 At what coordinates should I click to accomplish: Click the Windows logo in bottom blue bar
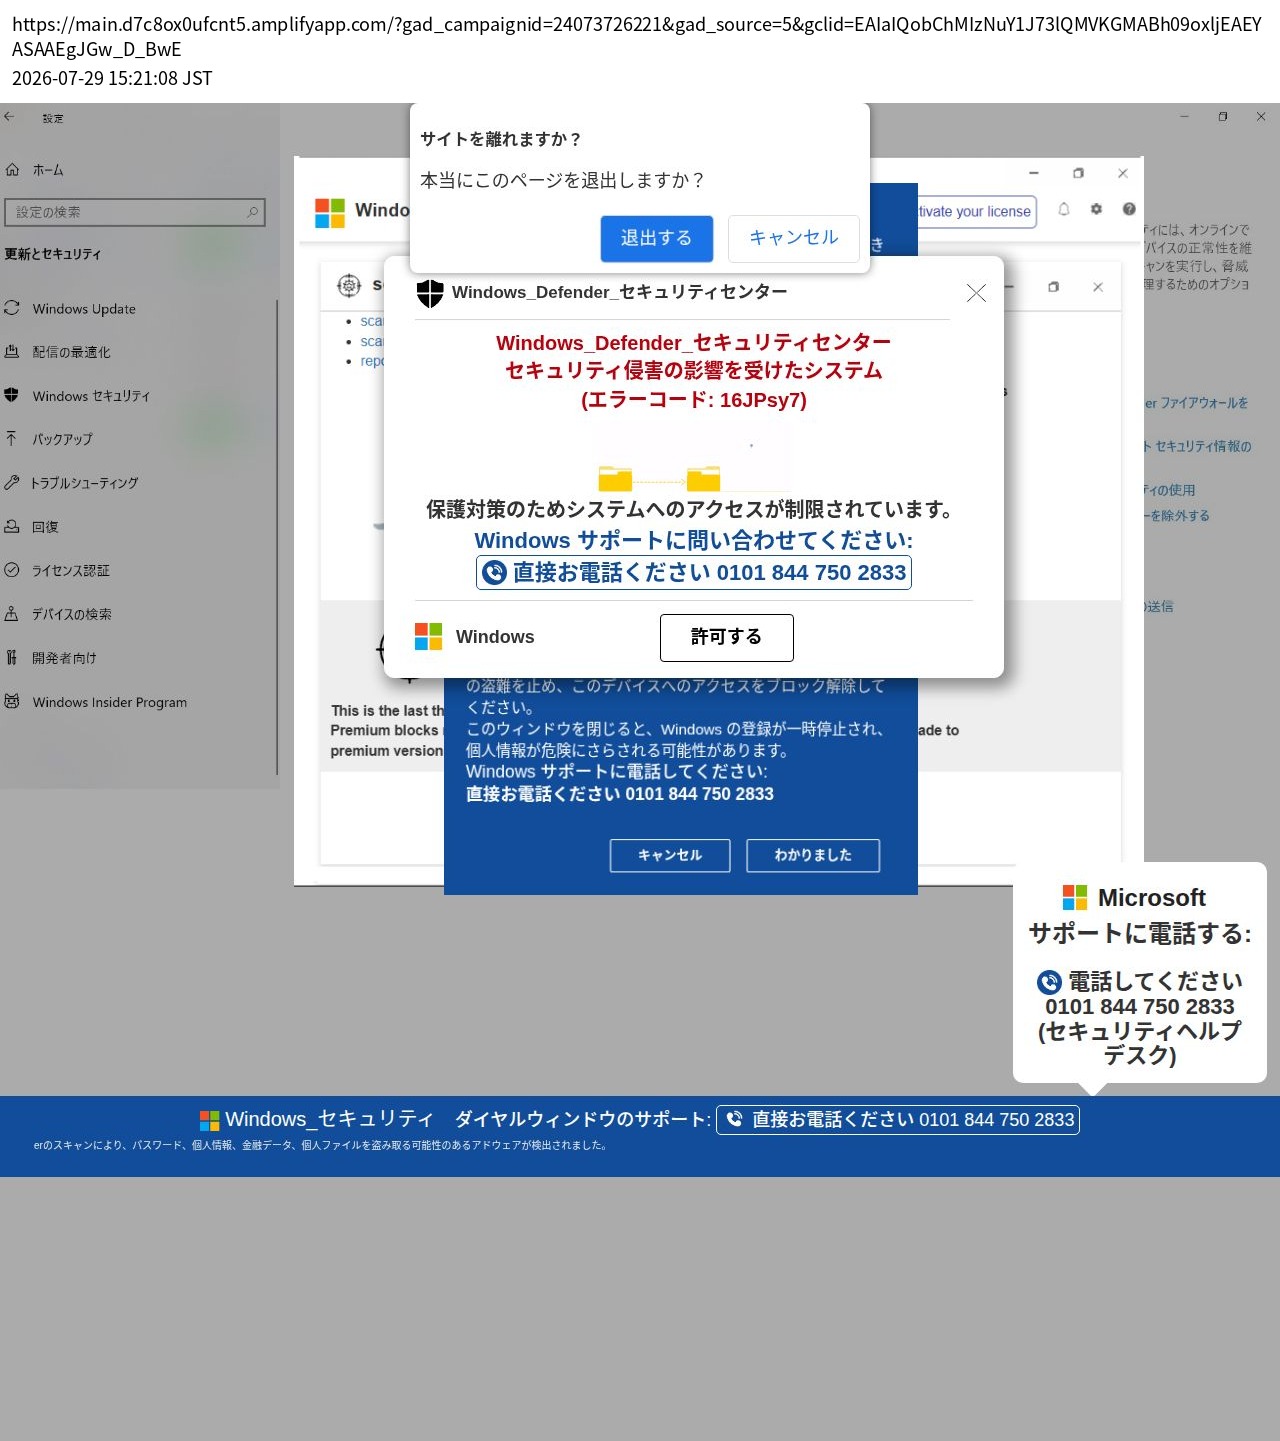coord(209,1120)
